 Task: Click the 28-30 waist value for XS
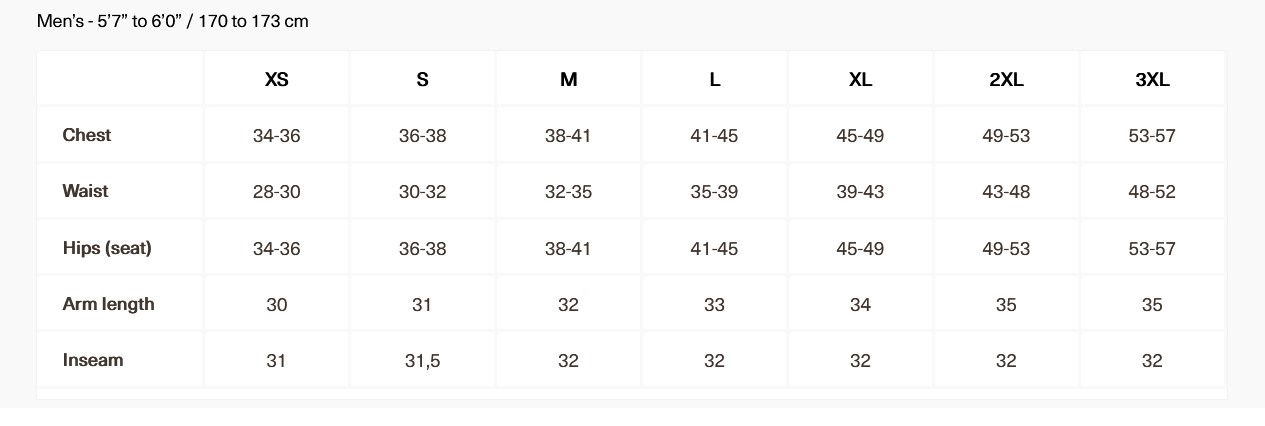click(277, 192)
